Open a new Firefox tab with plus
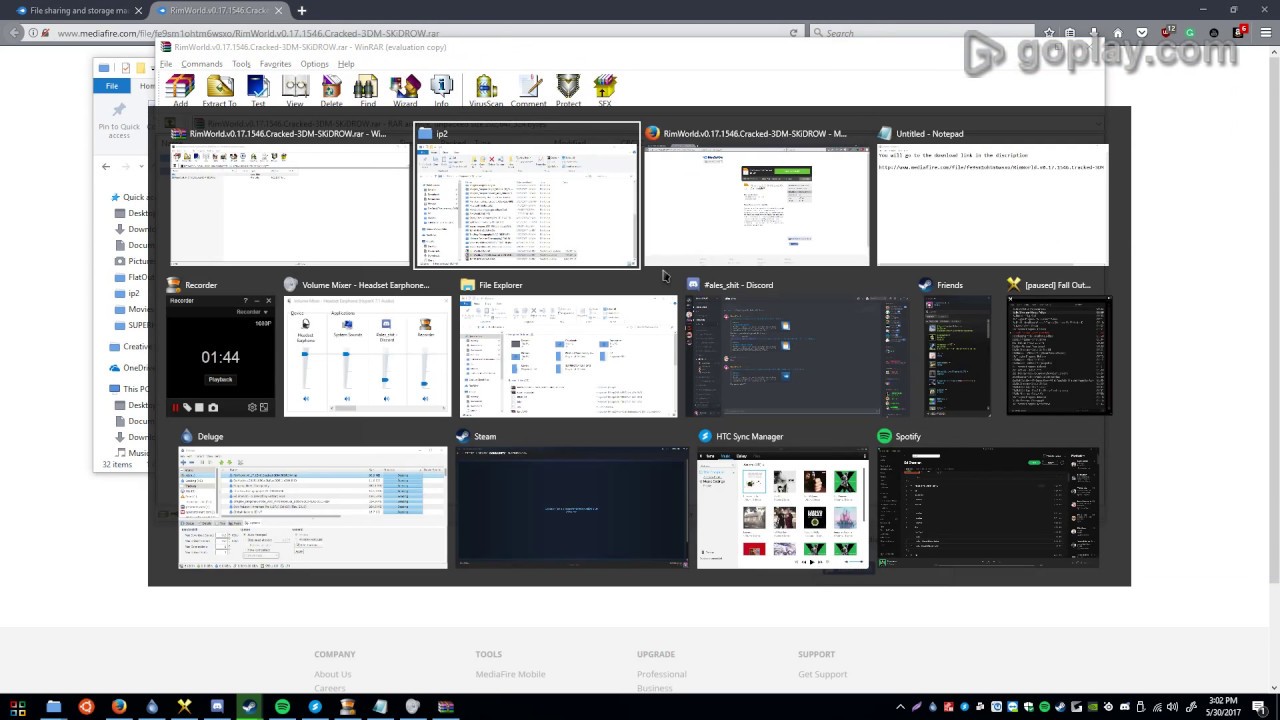The height and width of the screenshot is (720, 1280). pyautogui.click(x=301, y=10)
